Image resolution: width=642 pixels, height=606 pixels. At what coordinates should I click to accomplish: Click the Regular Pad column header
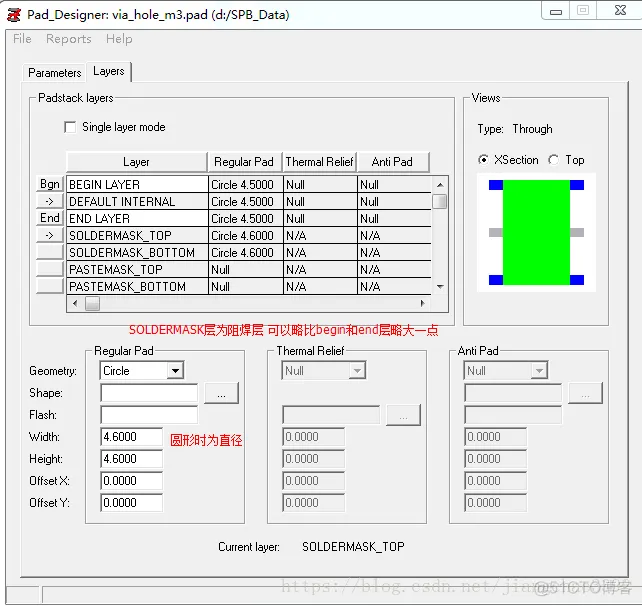[244, 162]
